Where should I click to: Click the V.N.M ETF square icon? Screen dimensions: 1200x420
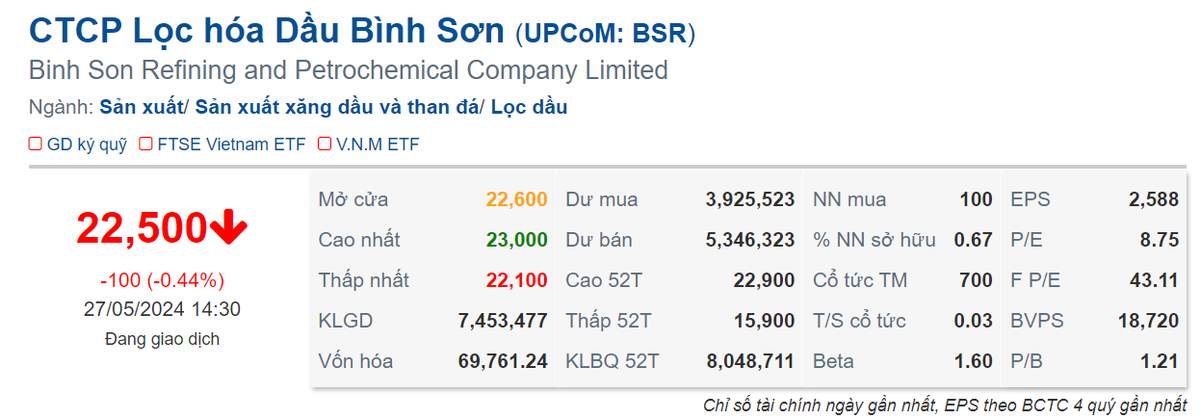click(x=324, y=144)
